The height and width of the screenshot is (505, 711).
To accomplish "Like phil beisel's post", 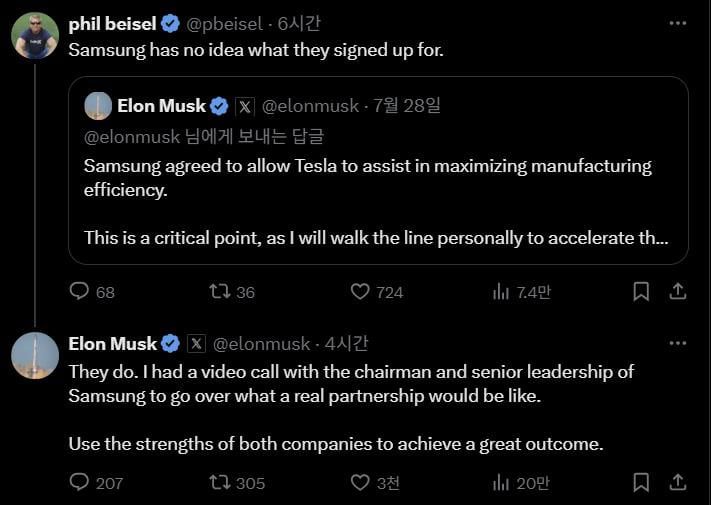I will [x=361, y=291].
